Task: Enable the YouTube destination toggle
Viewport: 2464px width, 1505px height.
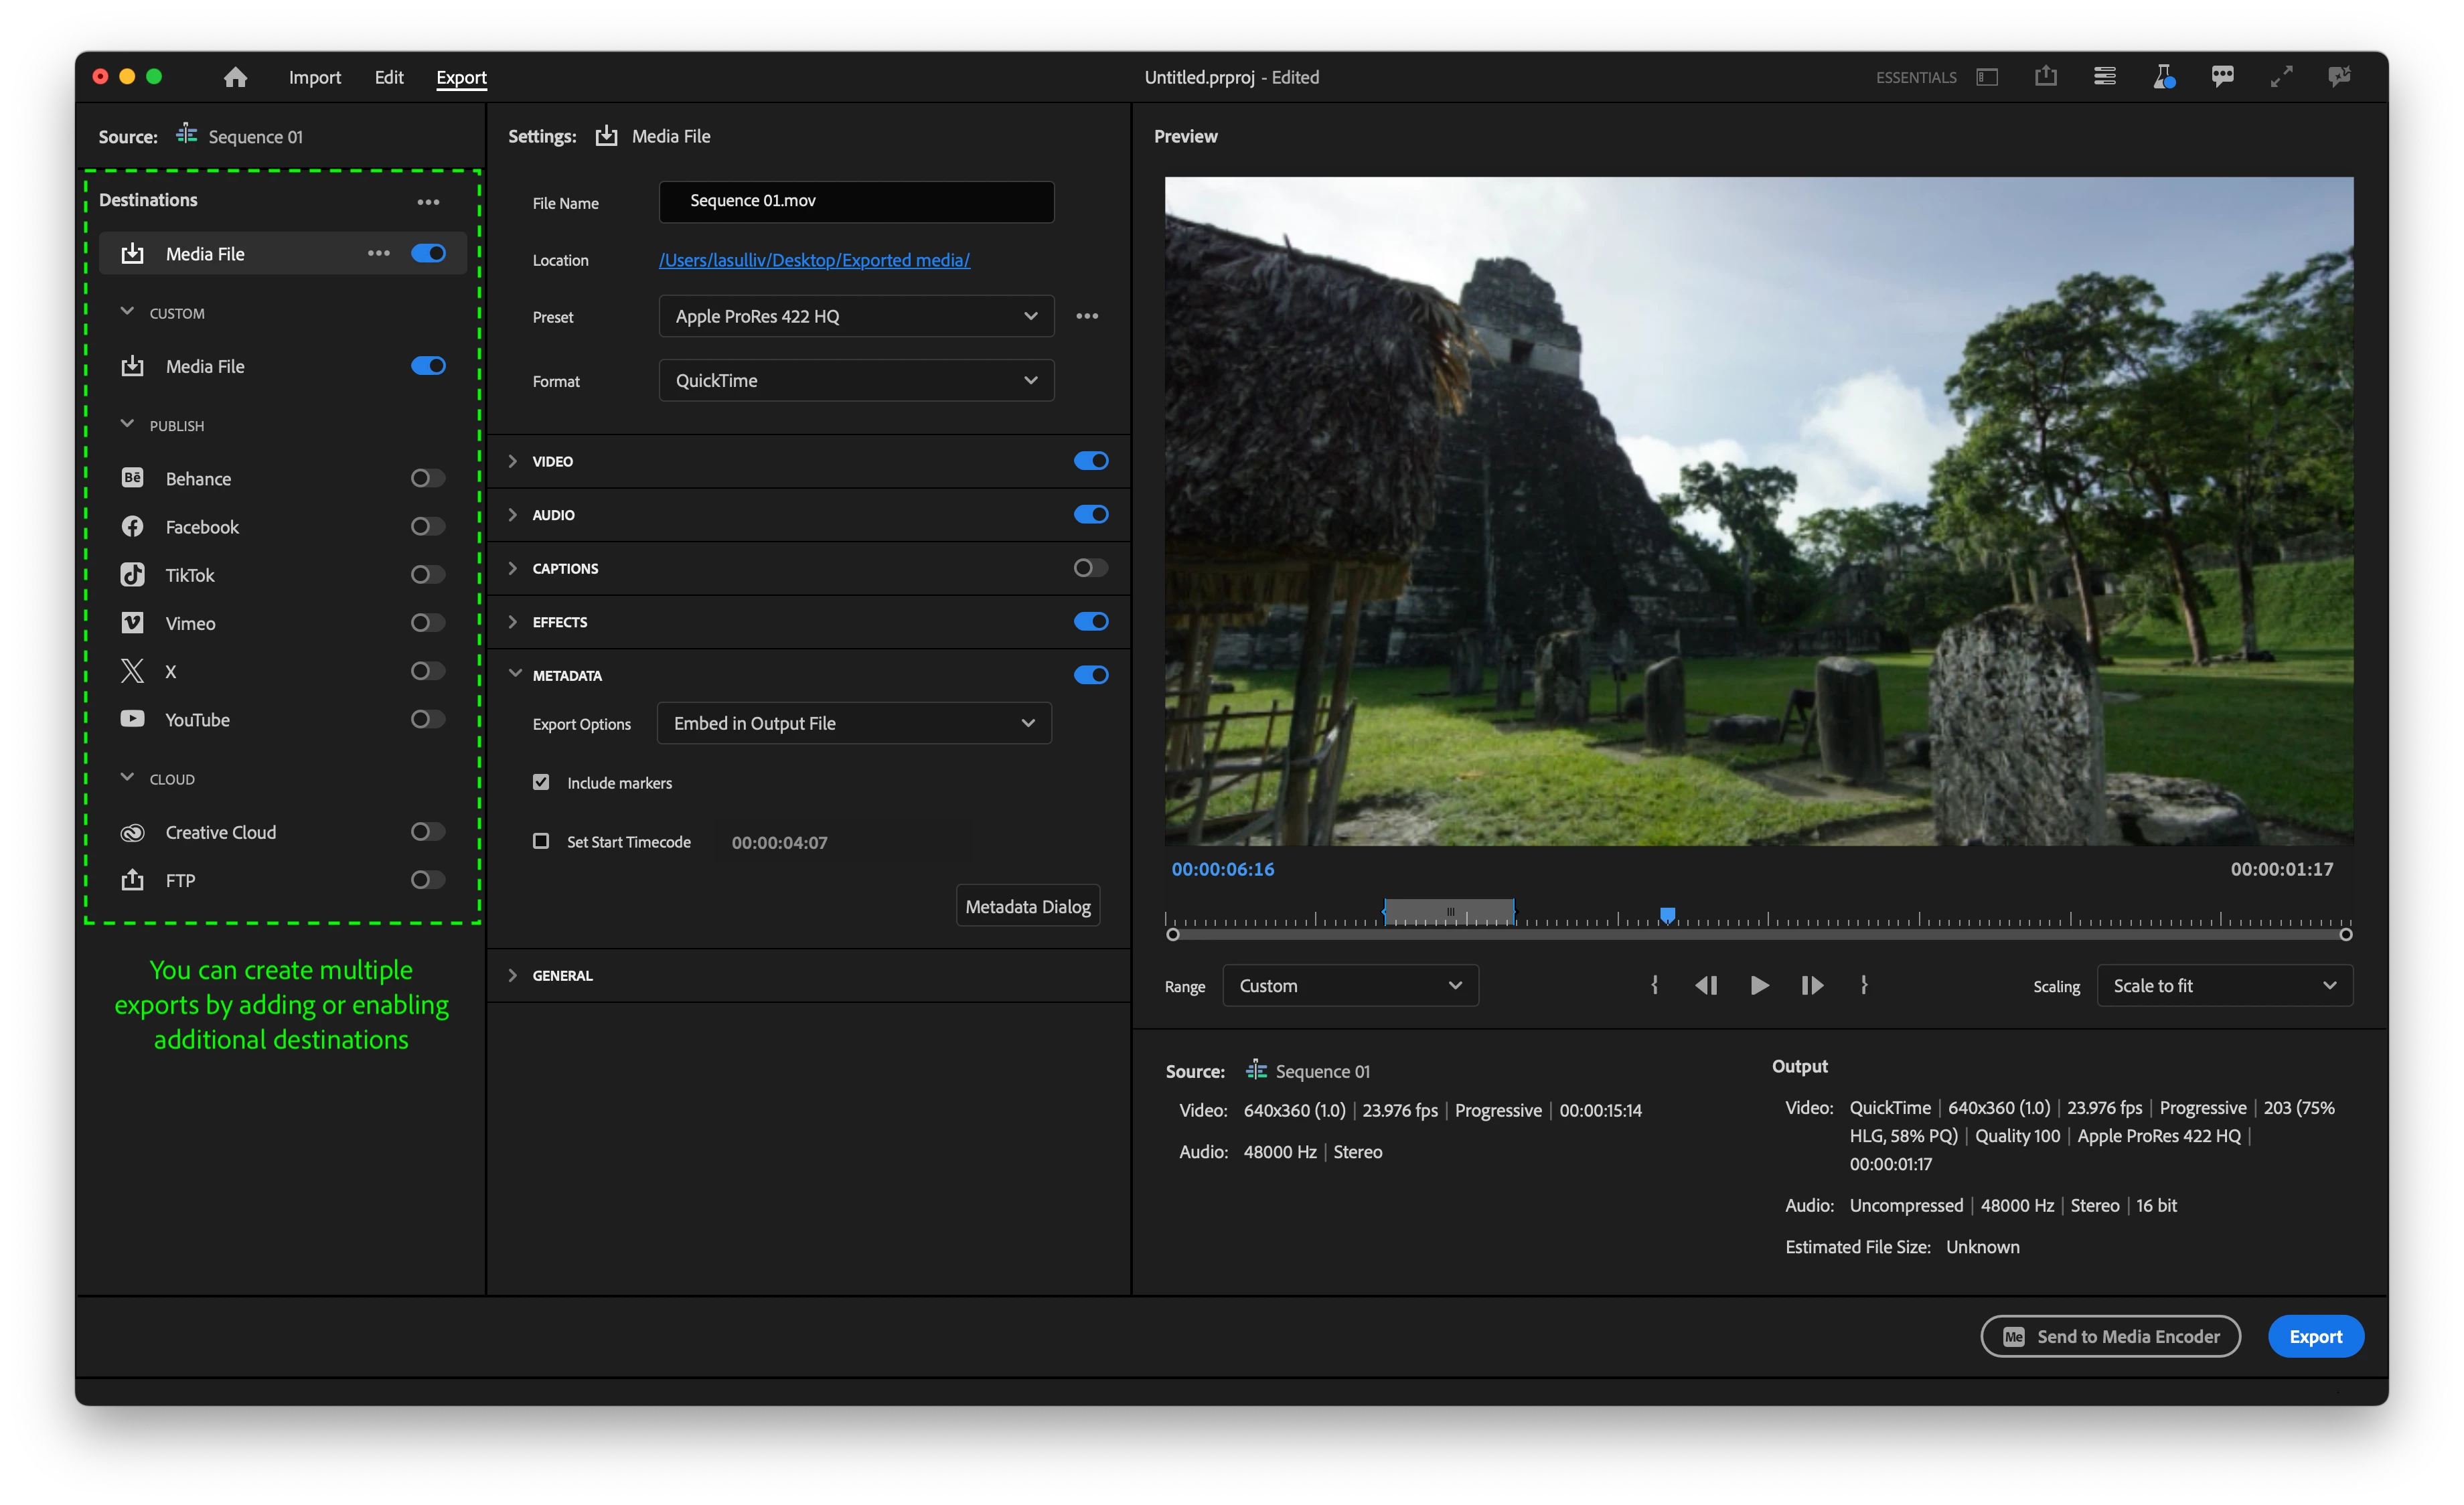Action: [427, 719]
